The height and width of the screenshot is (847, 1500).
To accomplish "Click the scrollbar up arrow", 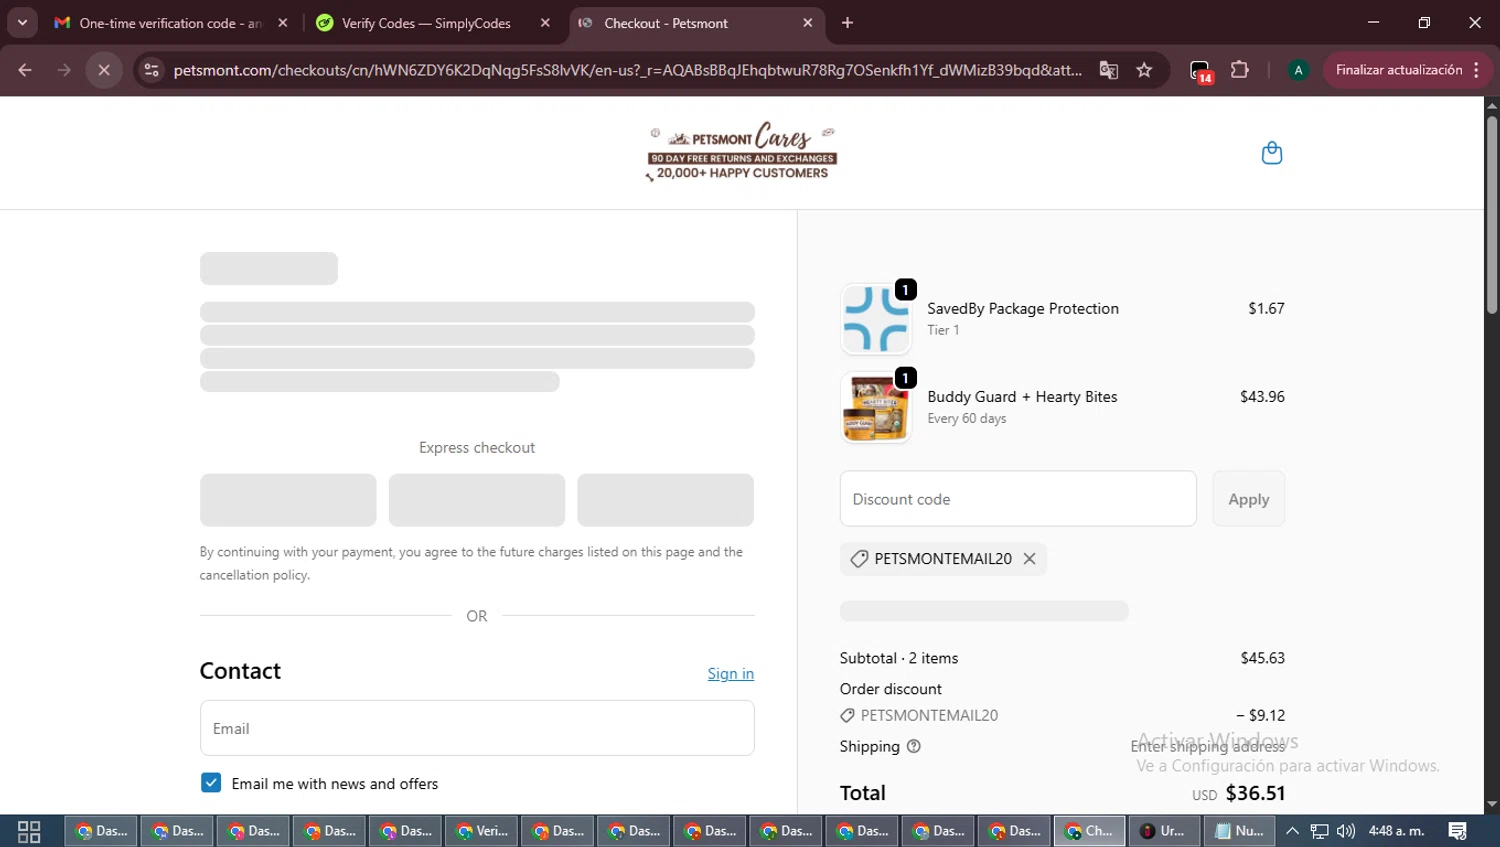I will point(1492,104).
